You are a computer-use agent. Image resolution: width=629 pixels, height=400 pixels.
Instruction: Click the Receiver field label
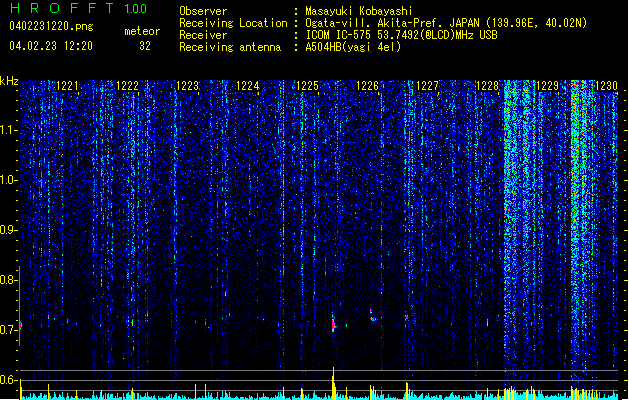[203, 35]
